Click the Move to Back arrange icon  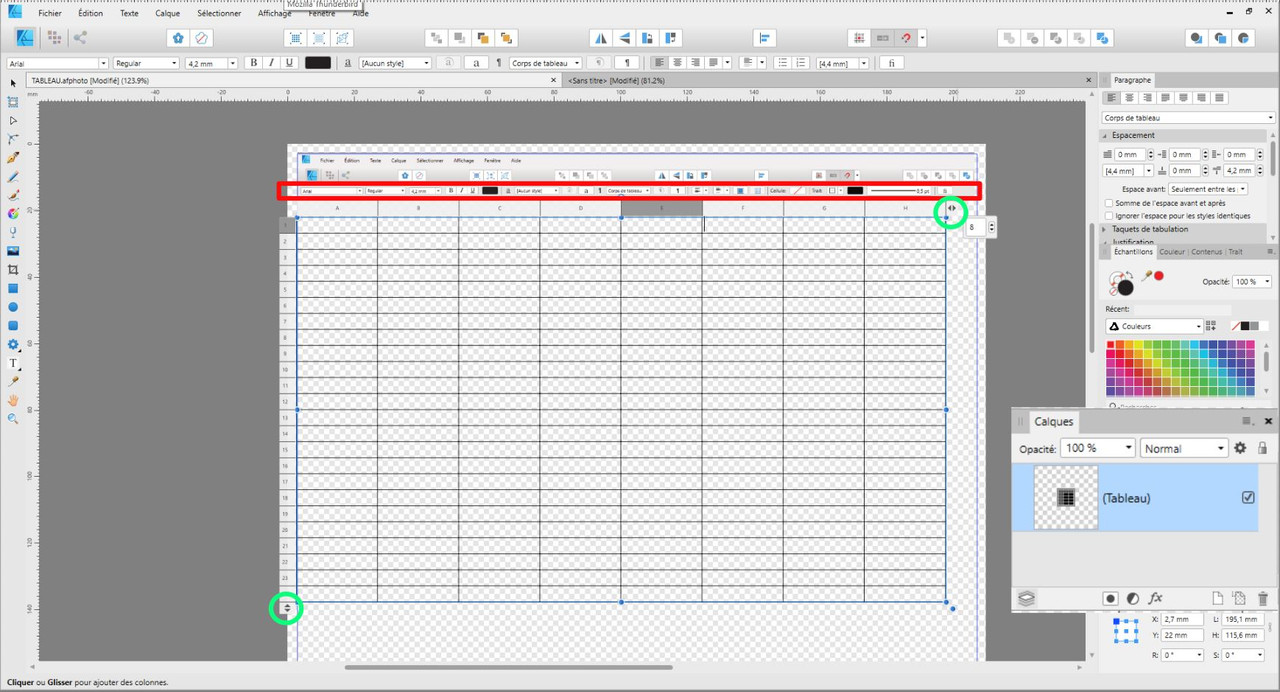coord(435,38)
